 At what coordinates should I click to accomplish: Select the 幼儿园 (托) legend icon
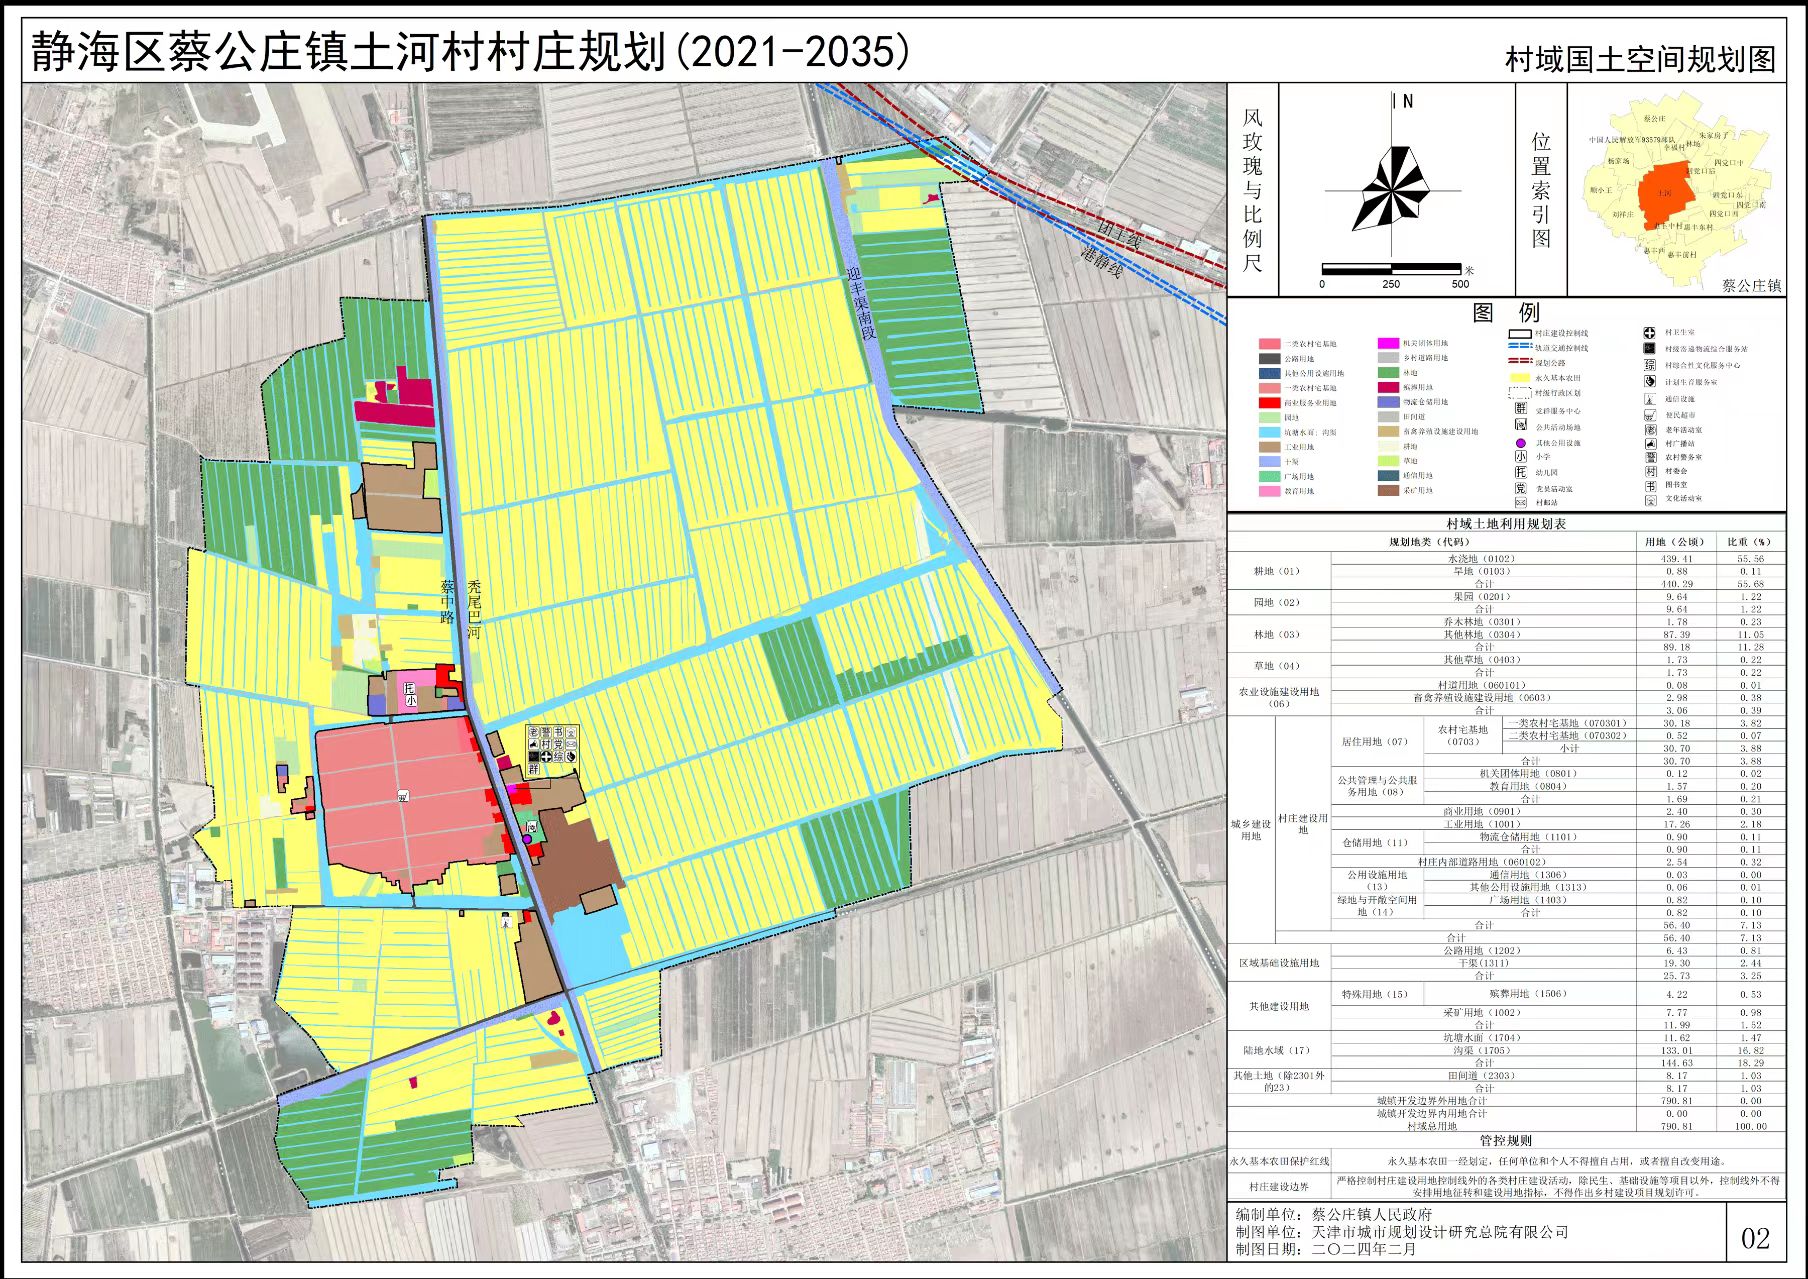click(x=1521, y=472)
